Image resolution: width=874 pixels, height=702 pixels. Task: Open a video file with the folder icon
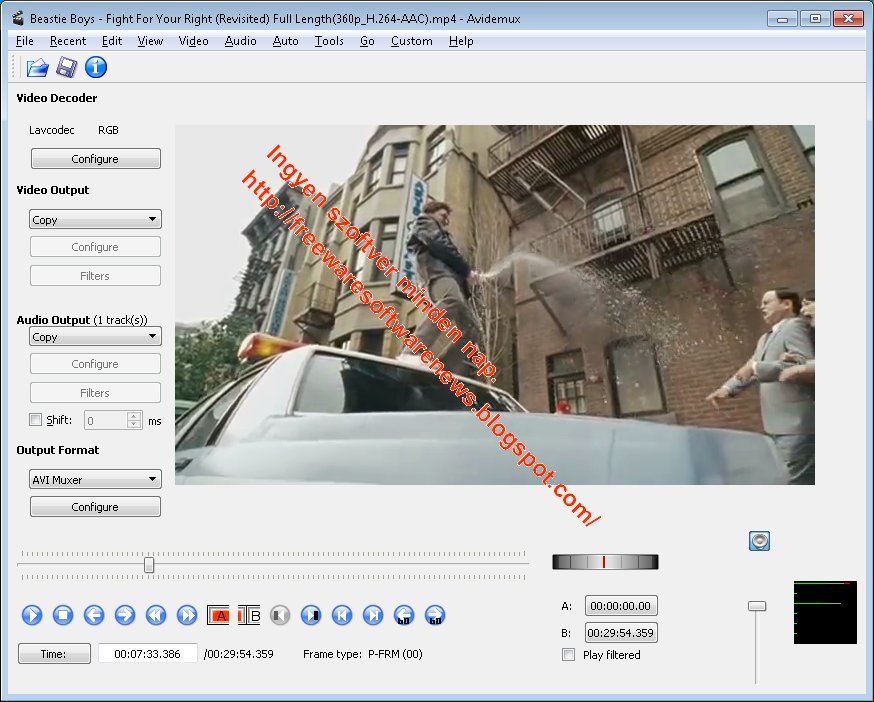tap(37, 67)
